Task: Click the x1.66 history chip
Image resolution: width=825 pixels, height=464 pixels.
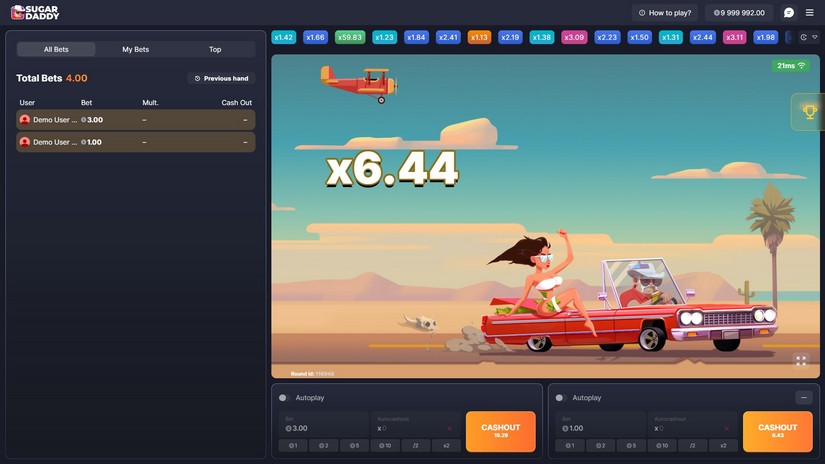Action: (315, 37)
